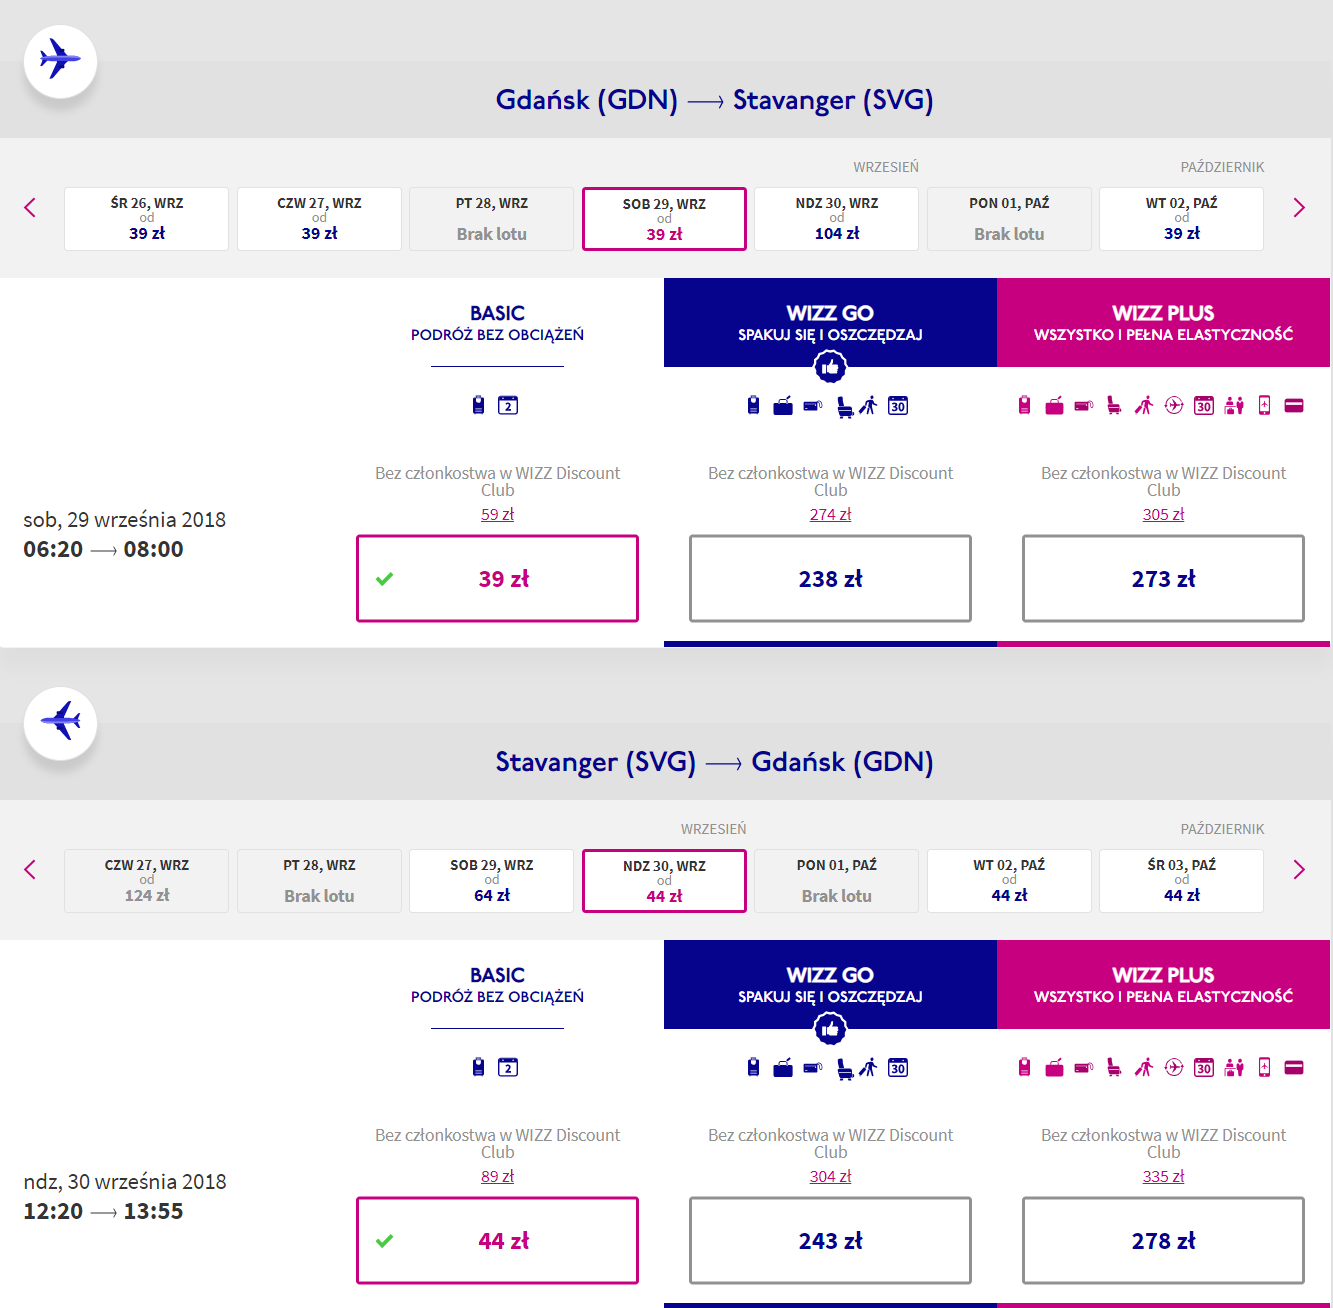This screenshot has width=1333, height=1308.
Task: Click the seat icon under outbound WIZZ PLUS
Action: point(1114,405)
